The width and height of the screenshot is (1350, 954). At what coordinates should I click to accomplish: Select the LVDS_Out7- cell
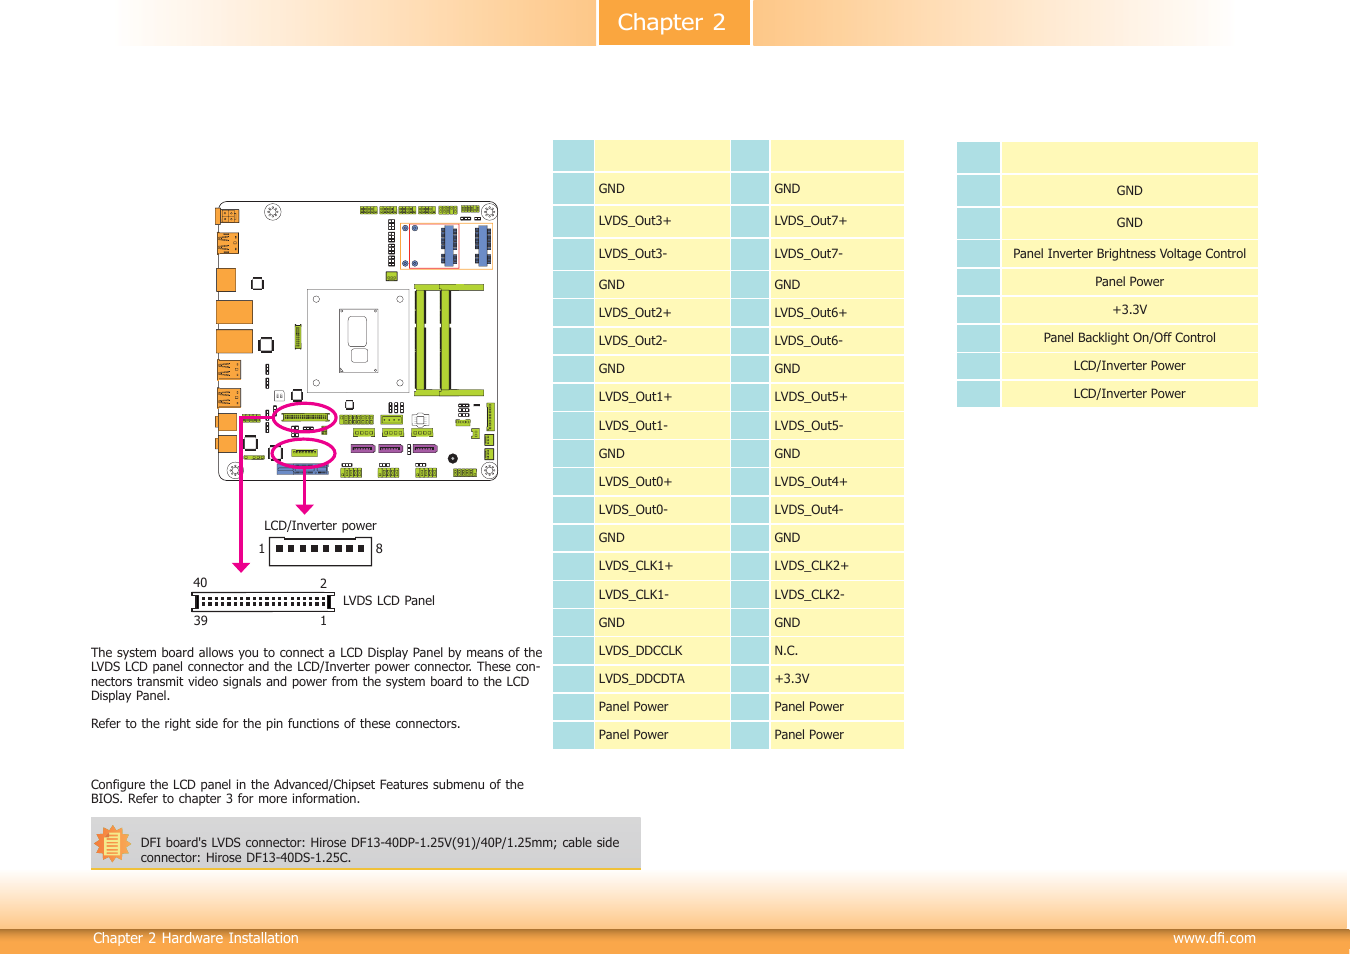pyautogui.click(x=837, y=254)
